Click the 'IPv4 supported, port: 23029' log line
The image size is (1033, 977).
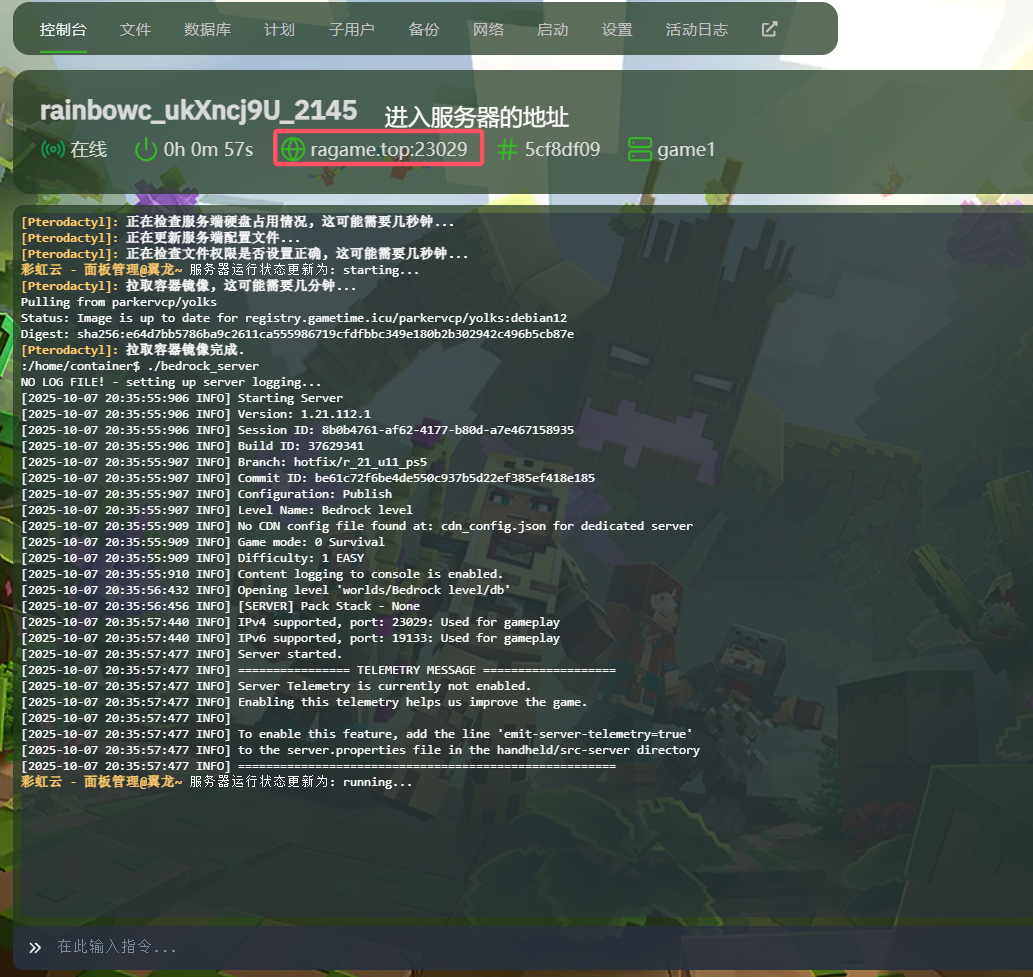click(291, 622)
